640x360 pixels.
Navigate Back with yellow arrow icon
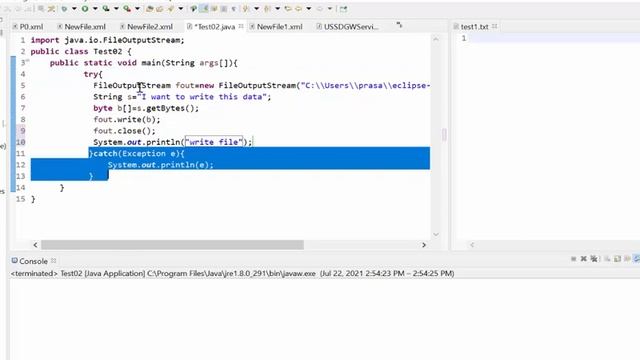[299, 9]
